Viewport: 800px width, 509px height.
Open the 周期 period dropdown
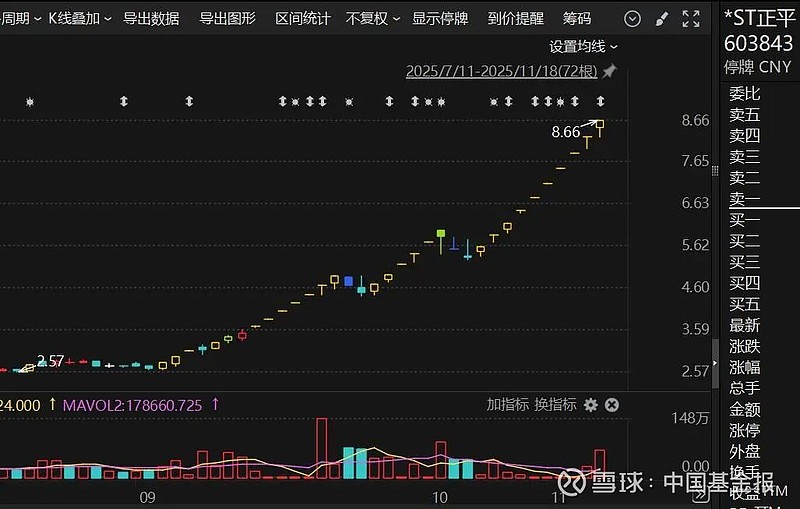click(20, 19)
